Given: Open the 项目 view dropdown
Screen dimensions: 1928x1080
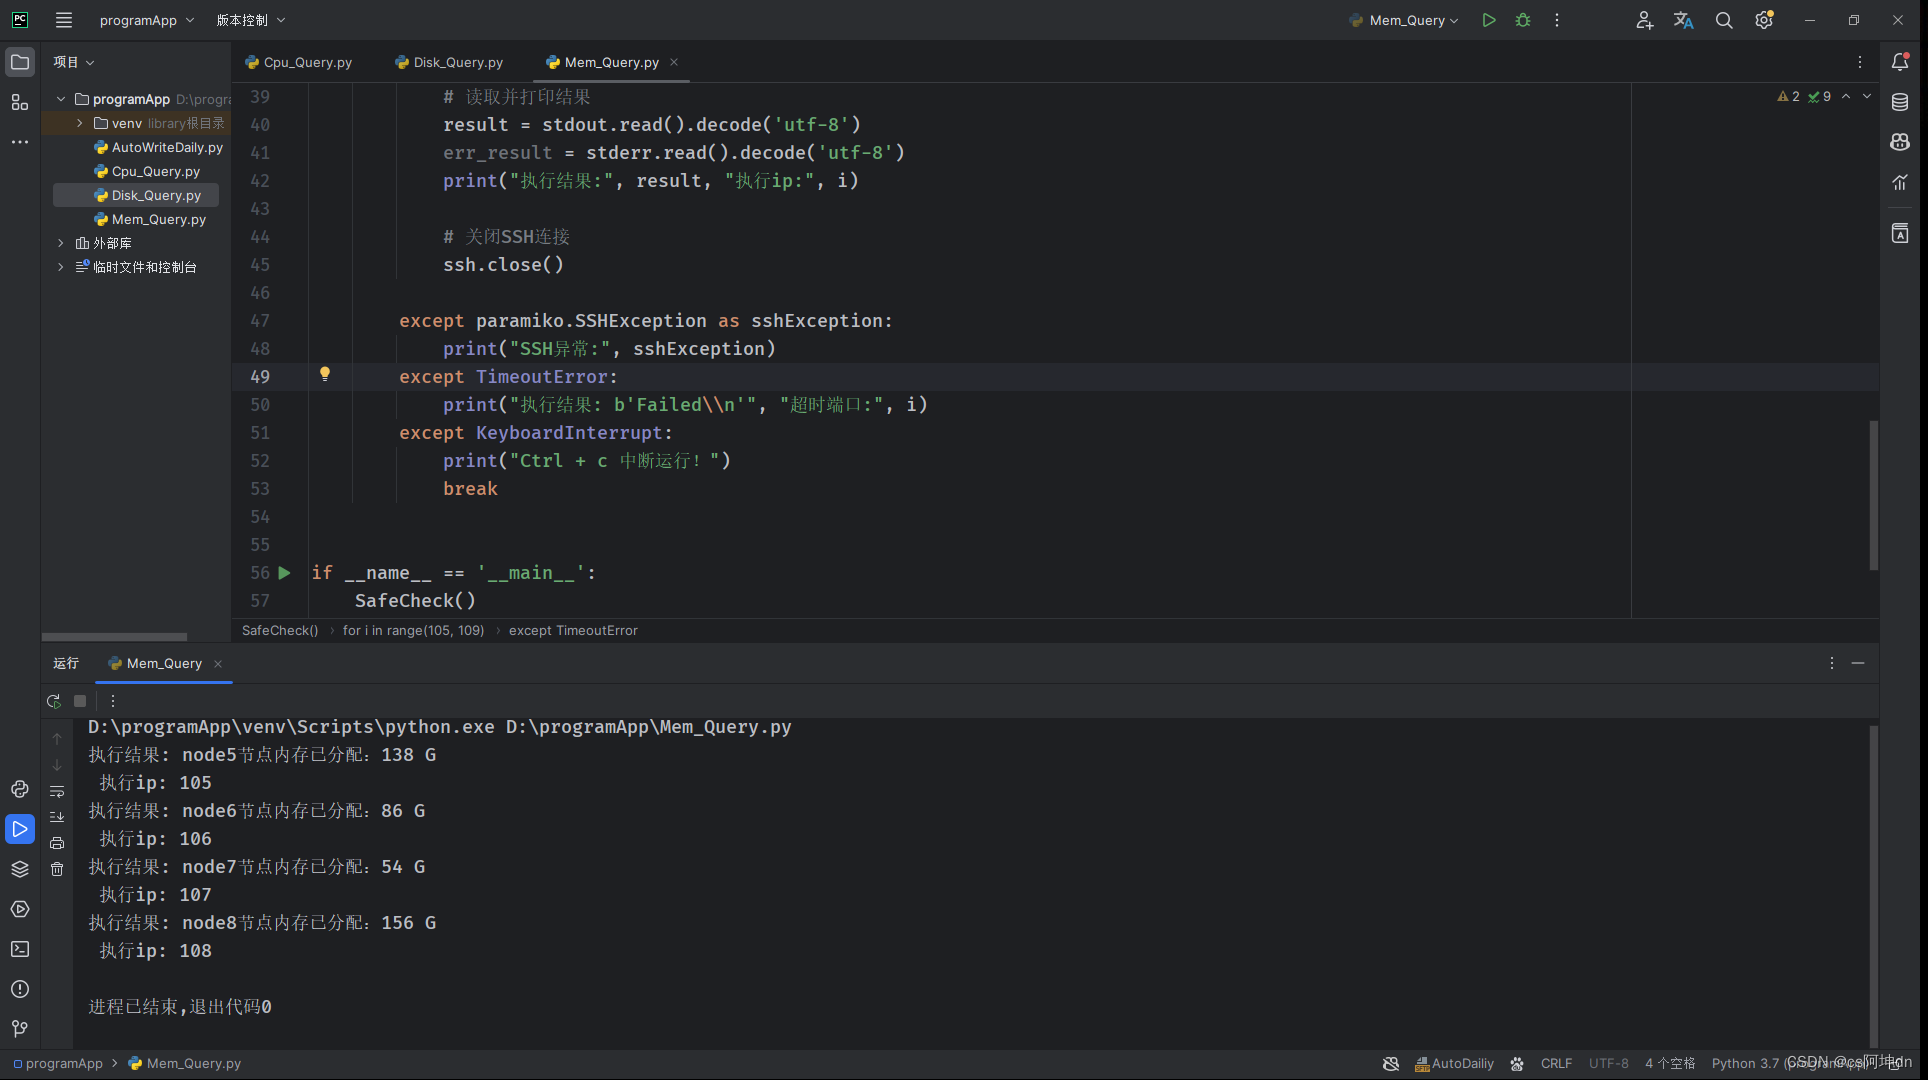Looking at the screenshot, I should (74, 62).
